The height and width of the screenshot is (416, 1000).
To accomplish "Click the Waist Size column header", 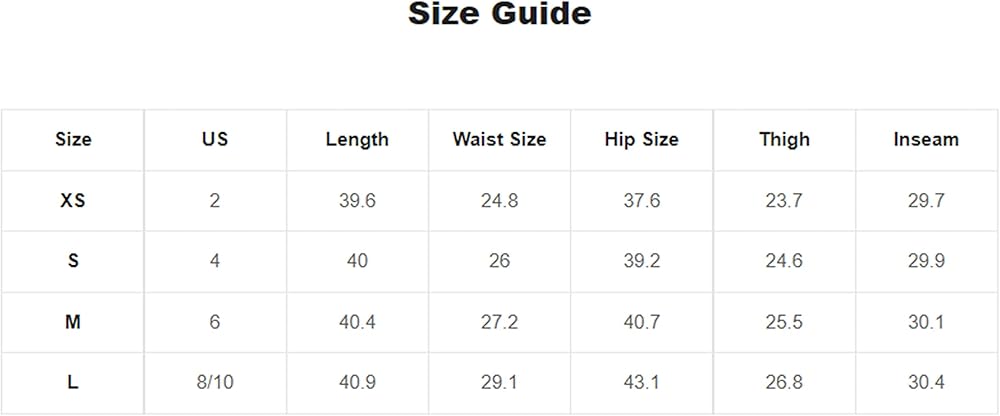I will [499, 139].
